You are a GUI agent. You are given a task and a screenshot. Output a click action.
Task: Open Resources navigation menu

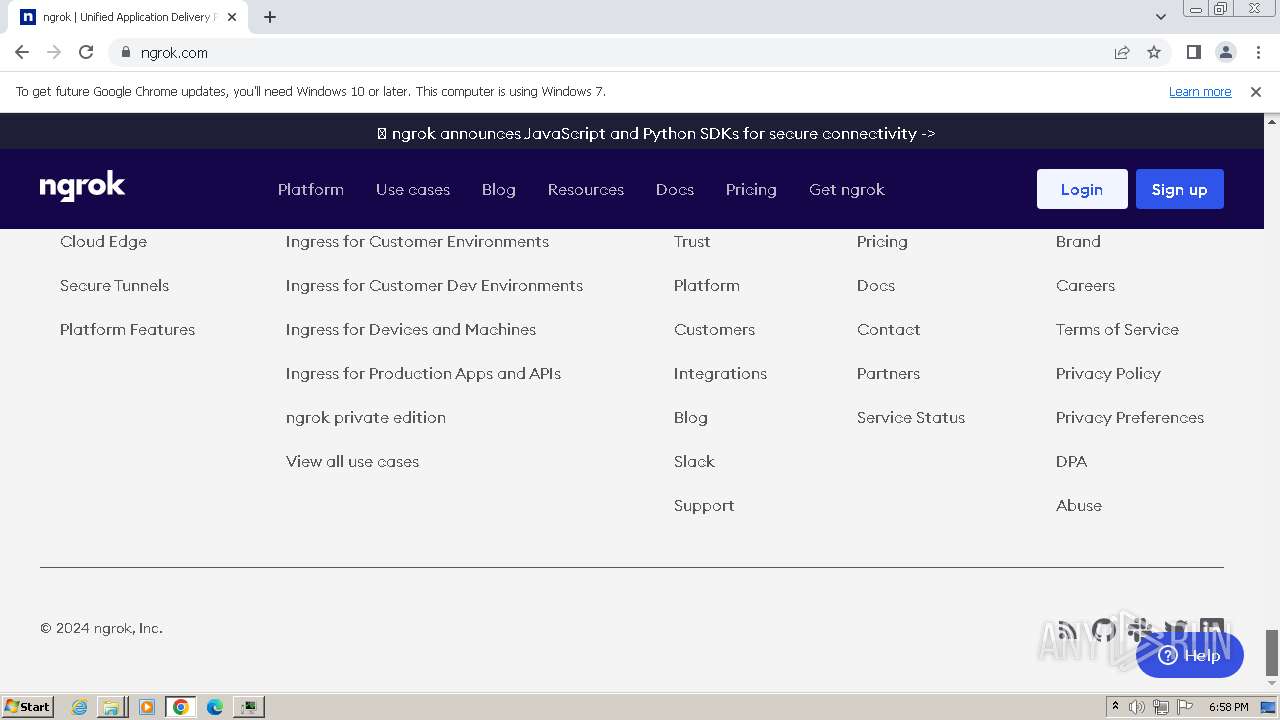coord(586,189)
